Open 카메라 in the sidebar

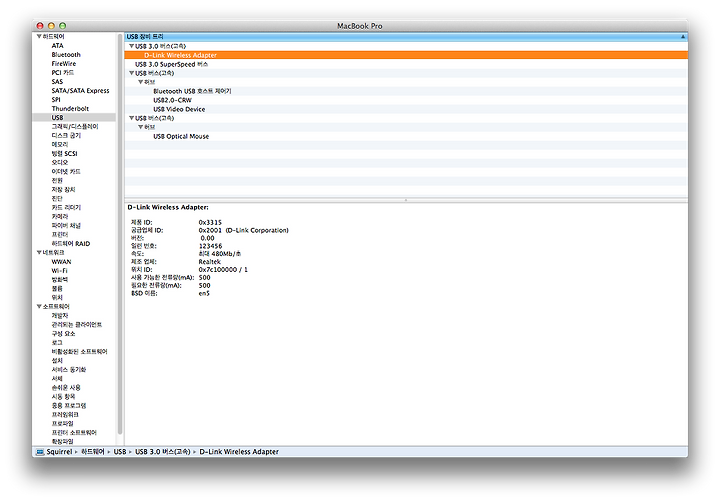60,216
